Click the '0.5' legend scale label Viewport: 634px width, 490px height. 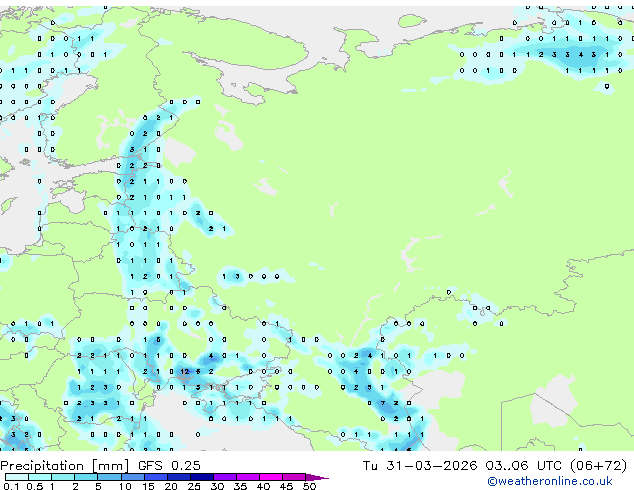[34, 486]
